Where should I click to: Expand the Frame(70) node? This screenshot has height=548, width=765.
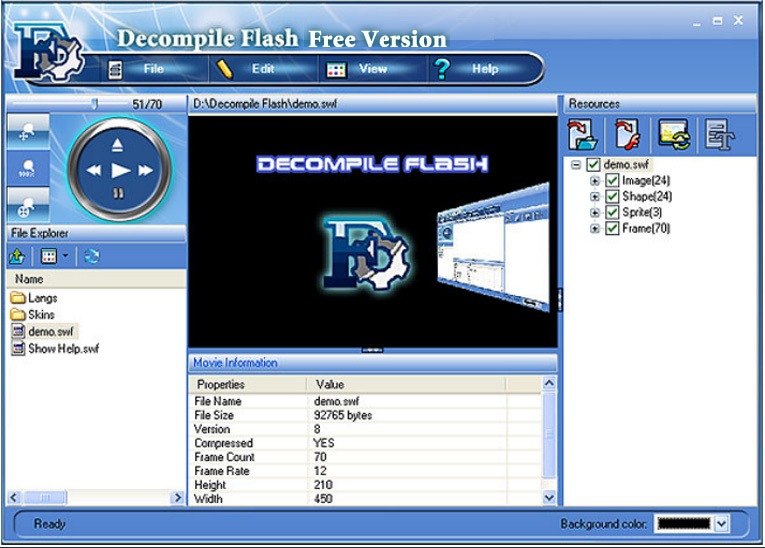594,228
